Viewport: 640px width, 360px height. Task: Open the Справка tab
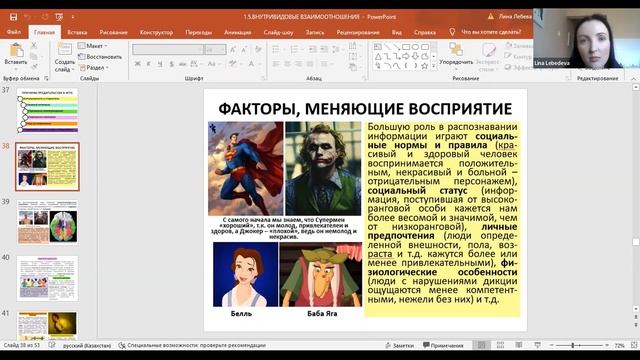pos(424,32)
